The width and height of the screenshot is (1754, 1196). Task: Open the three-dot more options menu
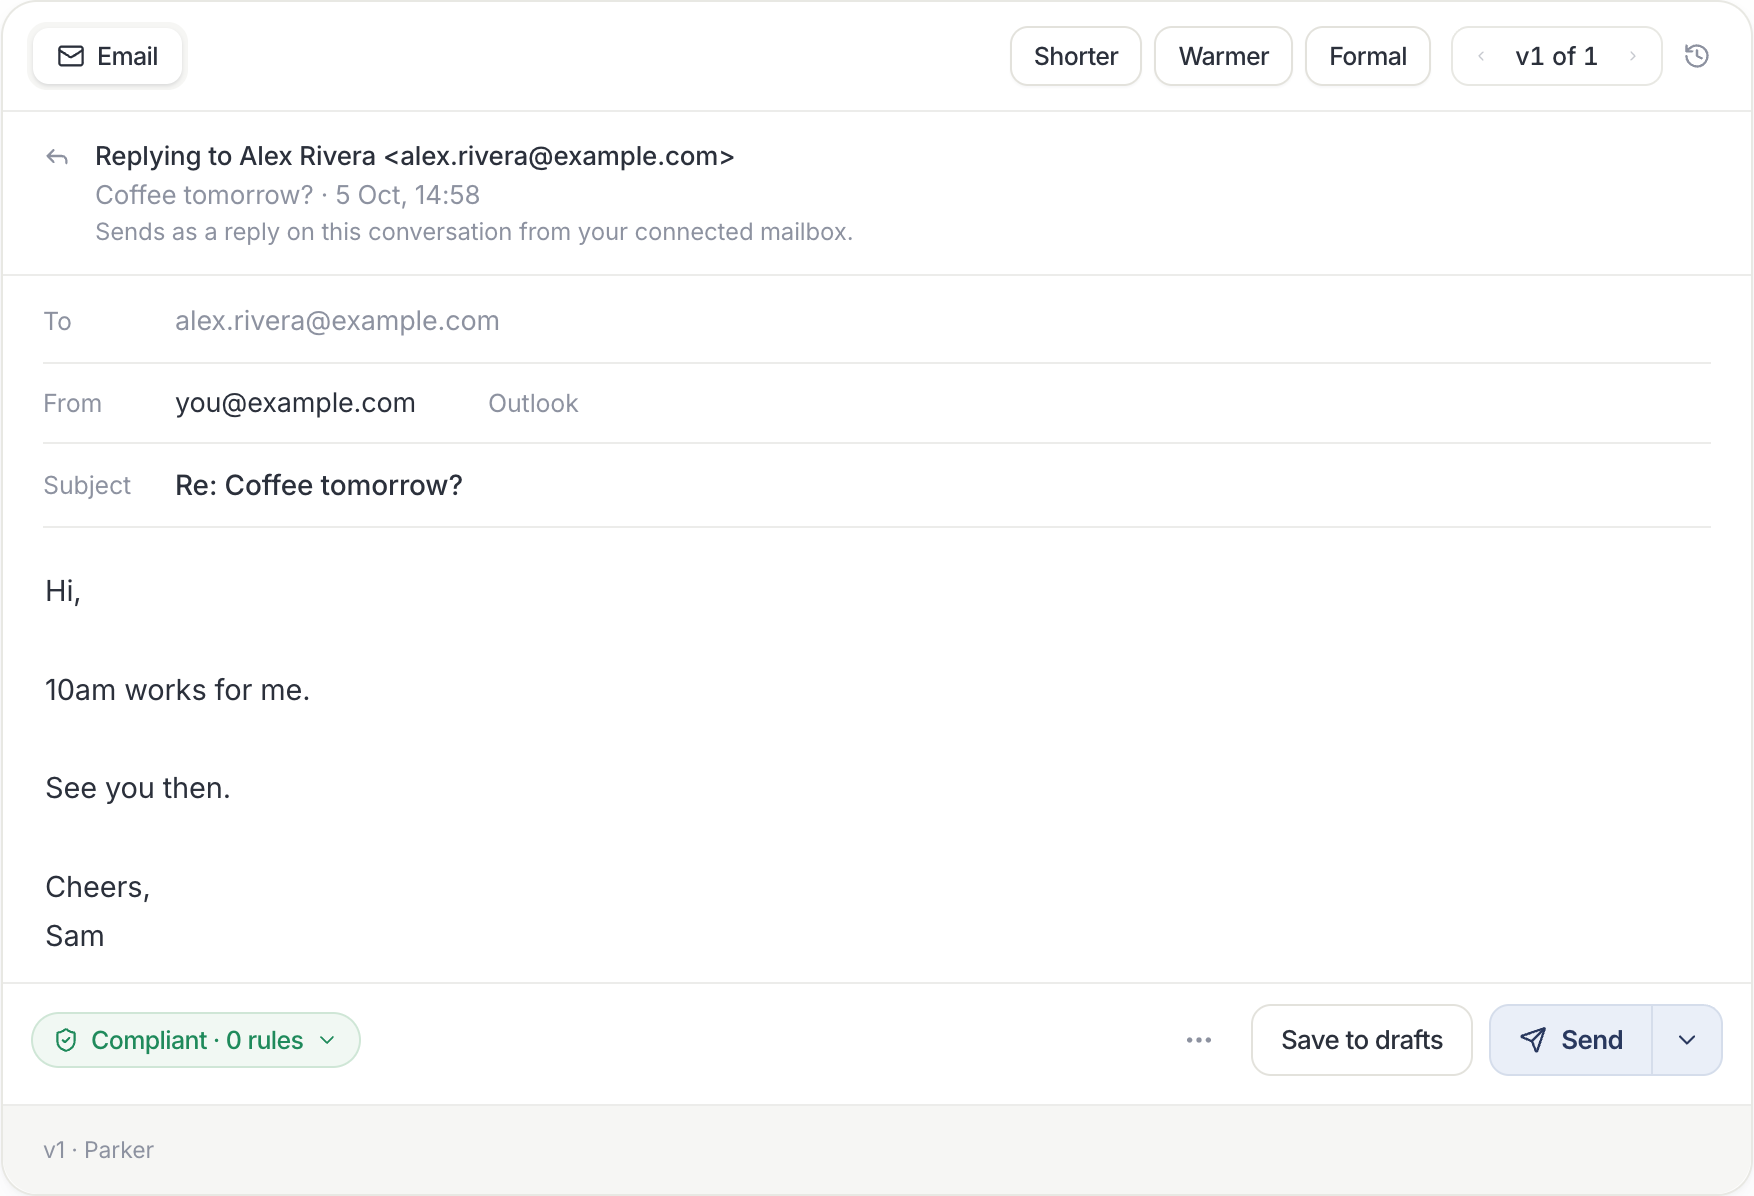coord(1199,1040)
